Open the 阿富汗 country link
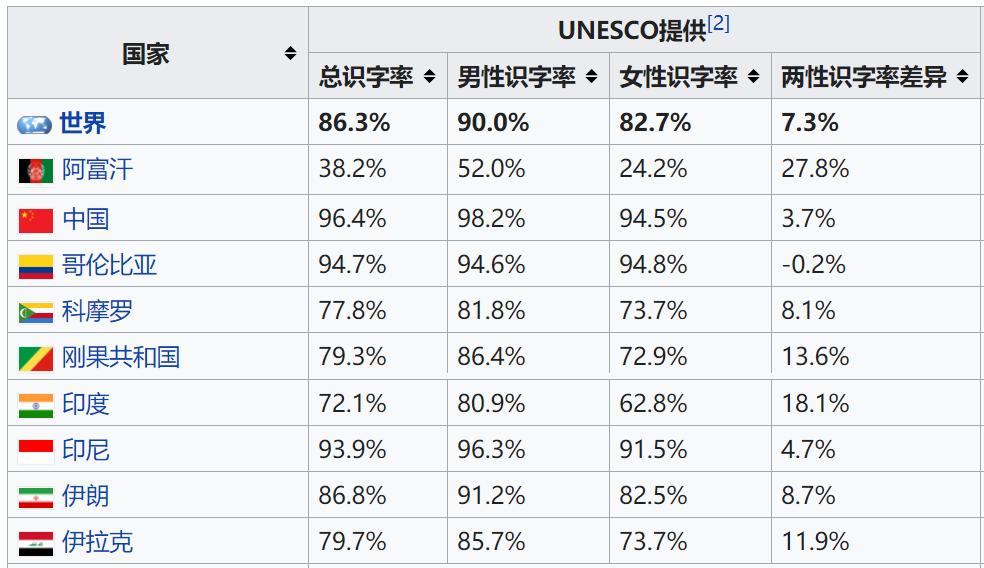984x568 pixels. (x=97, y=169)
